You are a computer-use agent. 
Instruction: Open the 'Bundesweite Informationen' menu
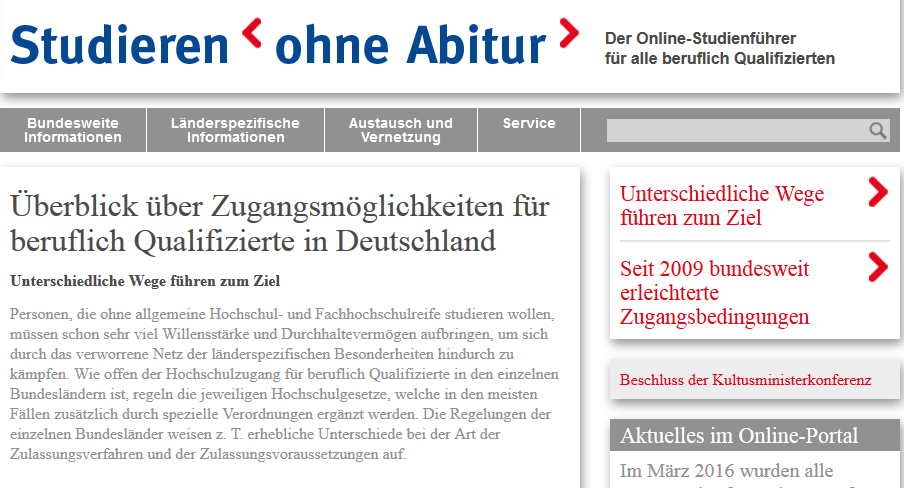click(x=73, y=130)
